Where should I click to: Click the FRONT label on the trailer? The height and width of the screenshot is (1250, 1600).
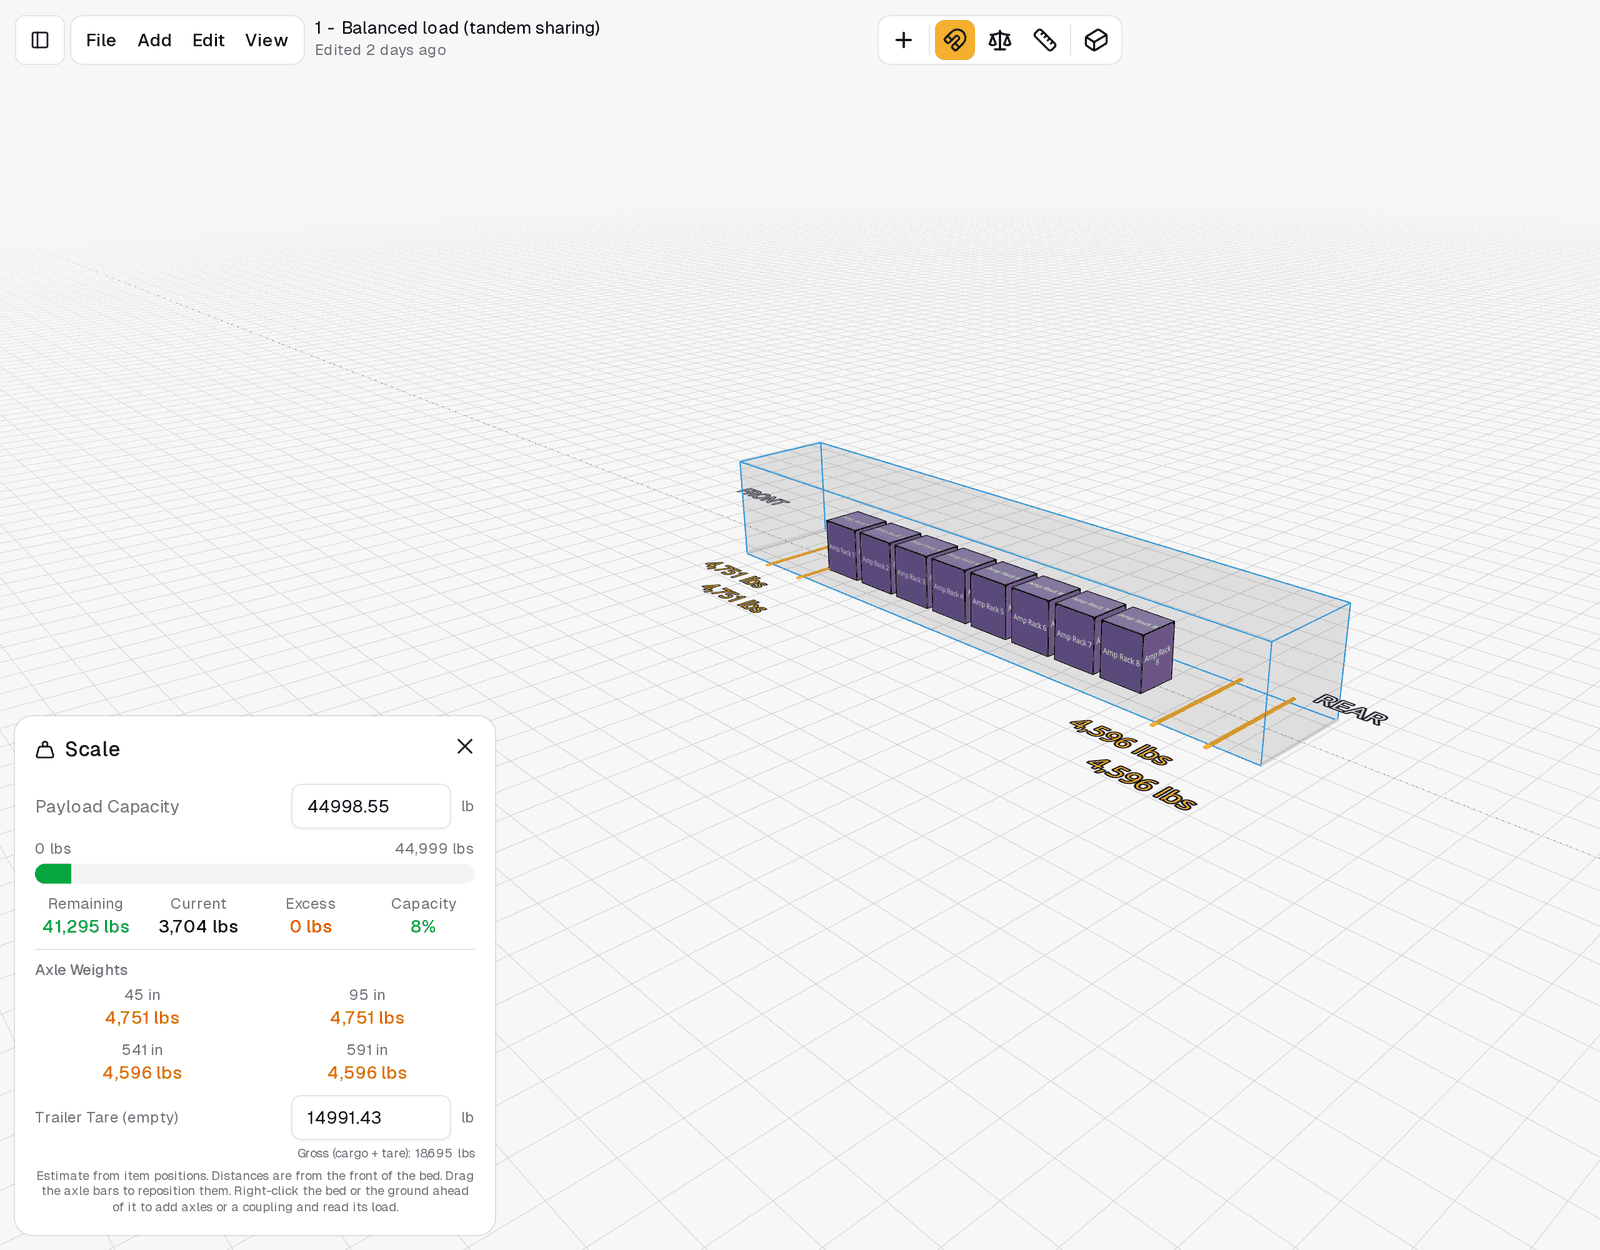tap(763, 496)
